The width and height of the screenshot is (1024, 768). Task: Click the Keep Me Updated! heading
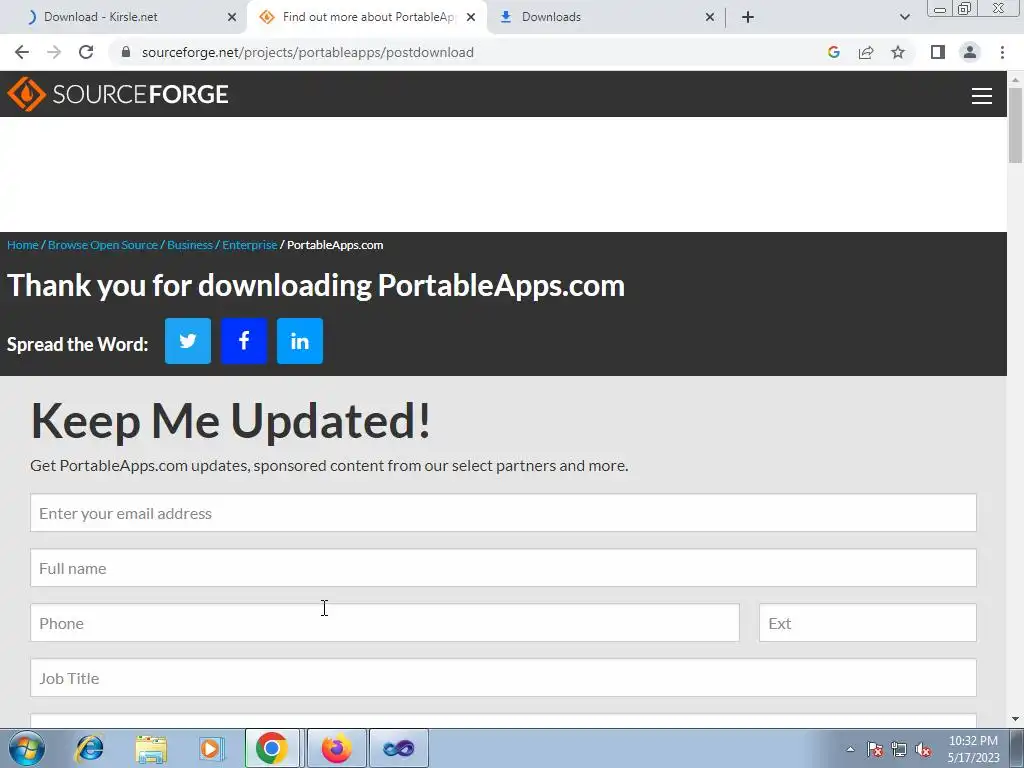coord(231,421)
